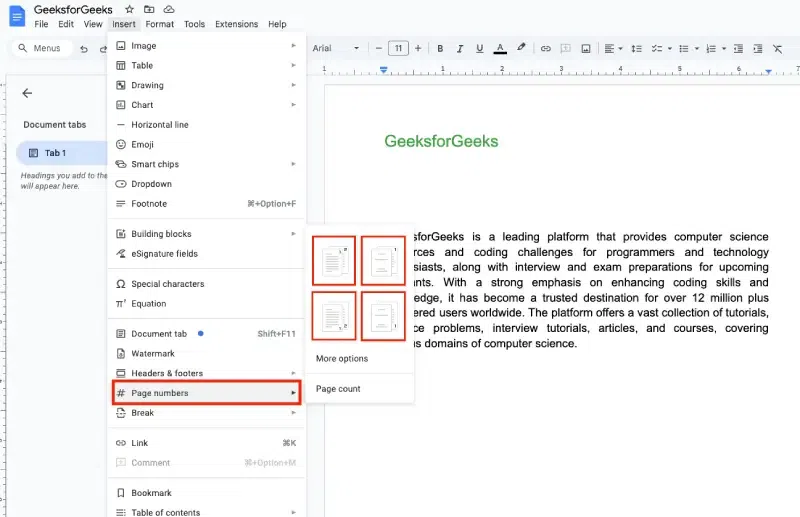Expand Headers & footers submenu

tap(206, 373)
